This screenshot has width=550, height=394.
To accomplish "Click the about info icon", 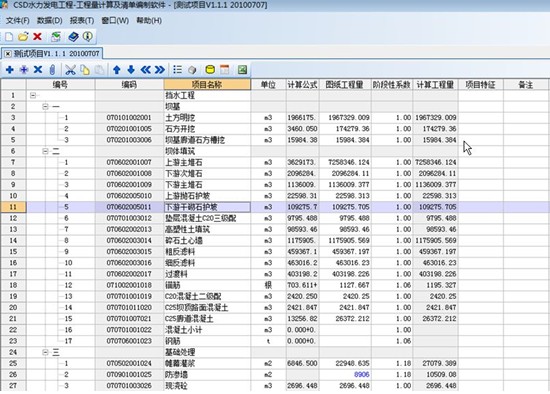I will point(88,36).
